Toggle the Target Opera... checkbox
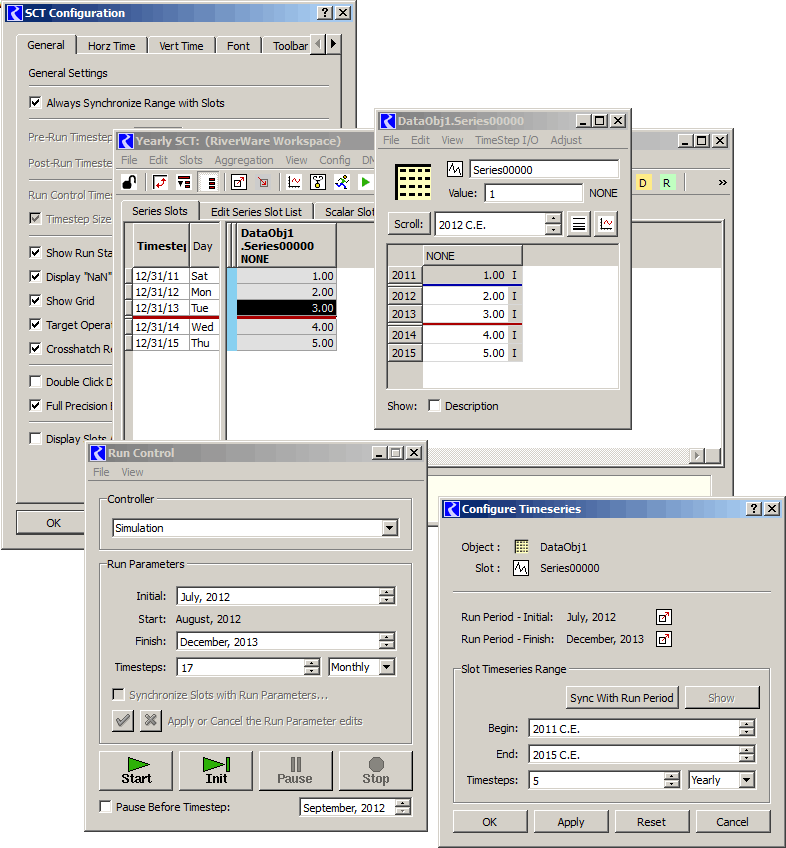 [x=35, y=324]
